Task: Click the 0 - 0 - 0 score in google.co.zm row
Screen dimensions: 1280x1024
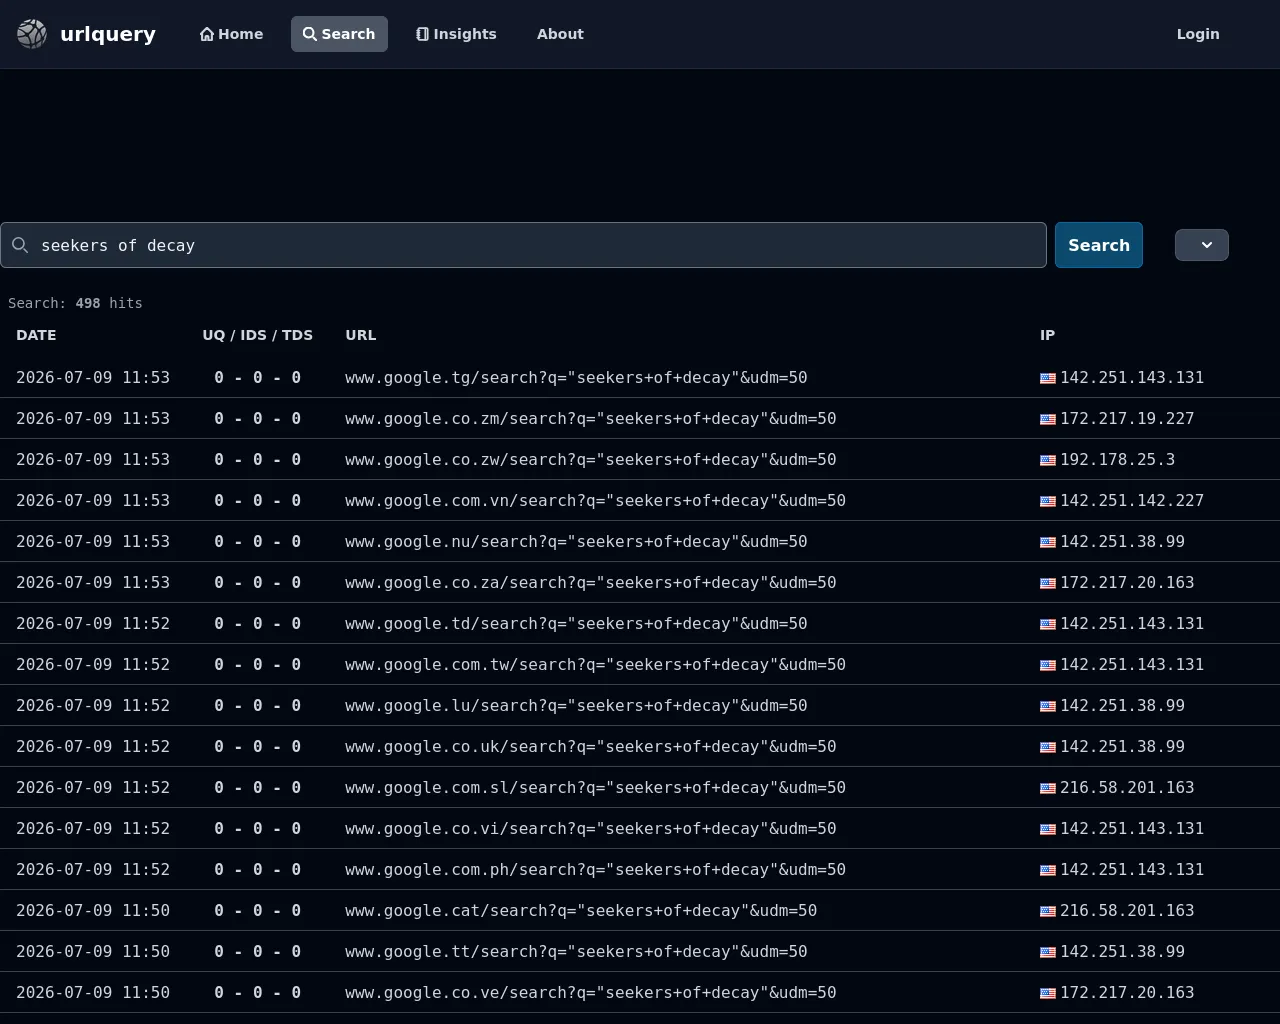Action: coord(258,419)
